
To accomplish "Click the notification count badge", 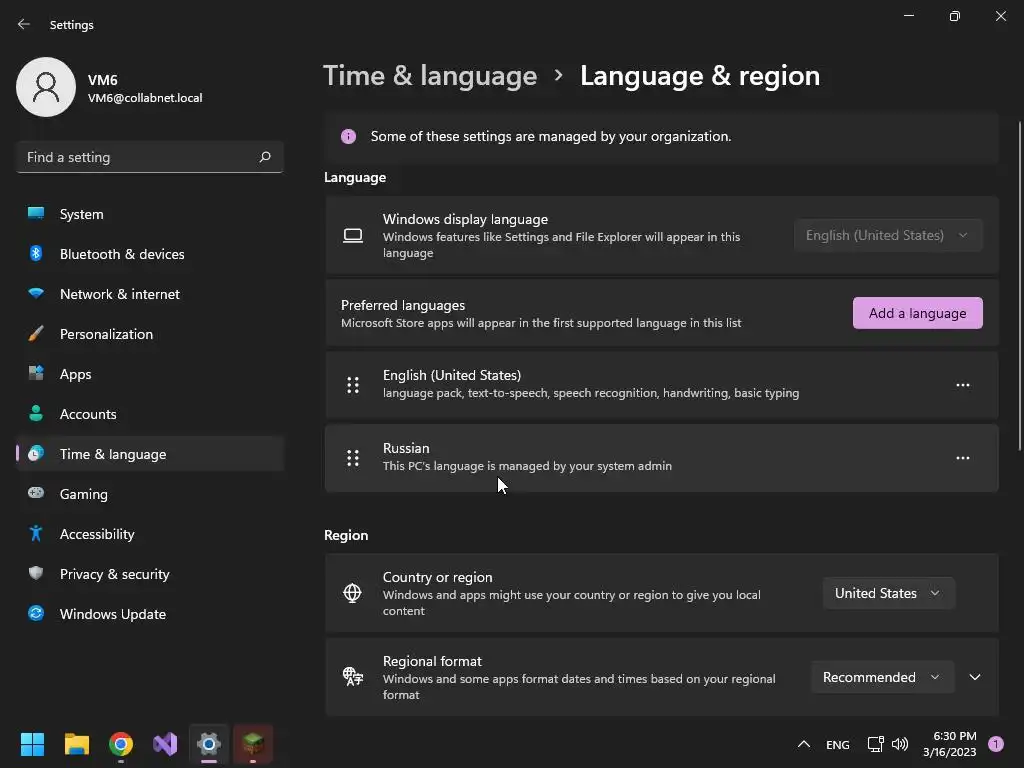I will click(996, 743).
